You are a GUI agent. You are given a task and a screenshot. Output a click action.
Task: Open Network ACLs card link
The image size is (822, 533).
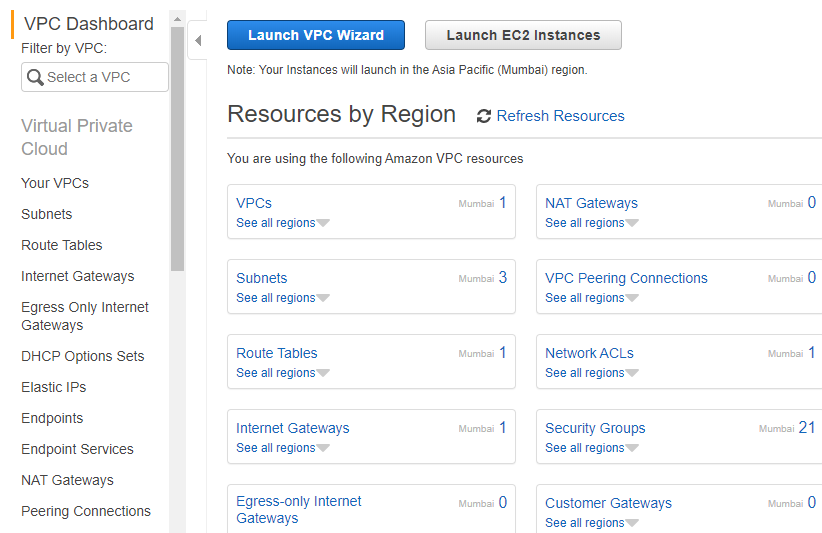pyautogui.click(x=589, y=353)
